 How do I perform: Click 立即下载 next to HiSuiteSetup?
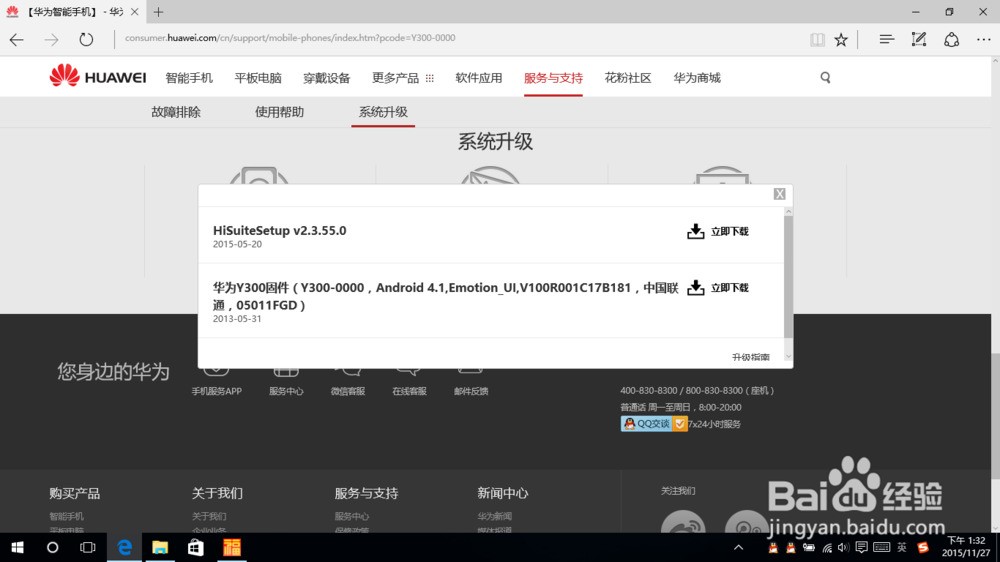[x=730, y=232]
